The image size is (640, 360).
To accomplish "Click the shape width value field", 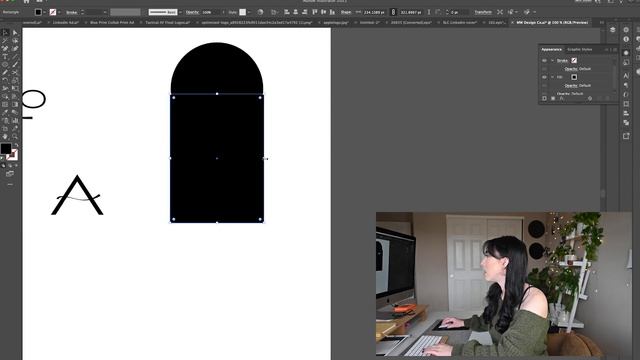I will click(374, 12).
